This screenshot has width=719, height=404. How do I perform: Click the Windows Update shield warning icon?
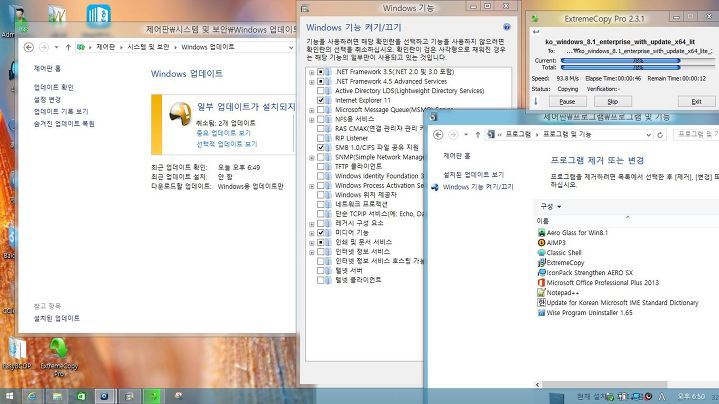(180, 114)
